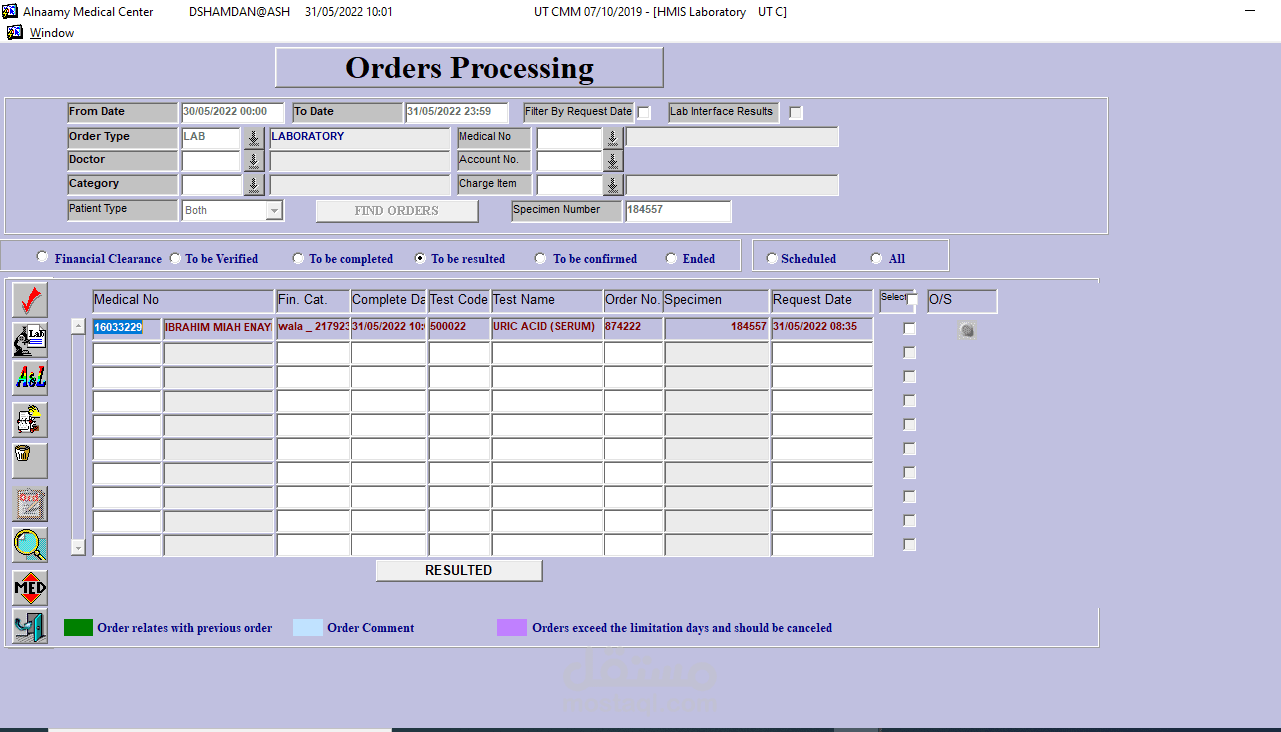The width and height of the screenshot is (1281, 732).
Task: Click the Medical No filter input
Action: click(x=569, y=138)
